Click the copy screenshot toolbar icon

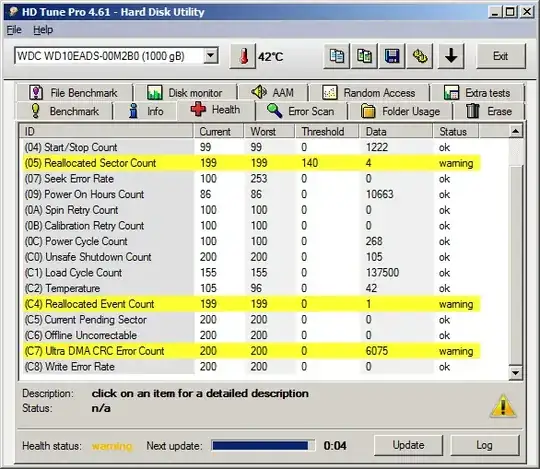364,56
